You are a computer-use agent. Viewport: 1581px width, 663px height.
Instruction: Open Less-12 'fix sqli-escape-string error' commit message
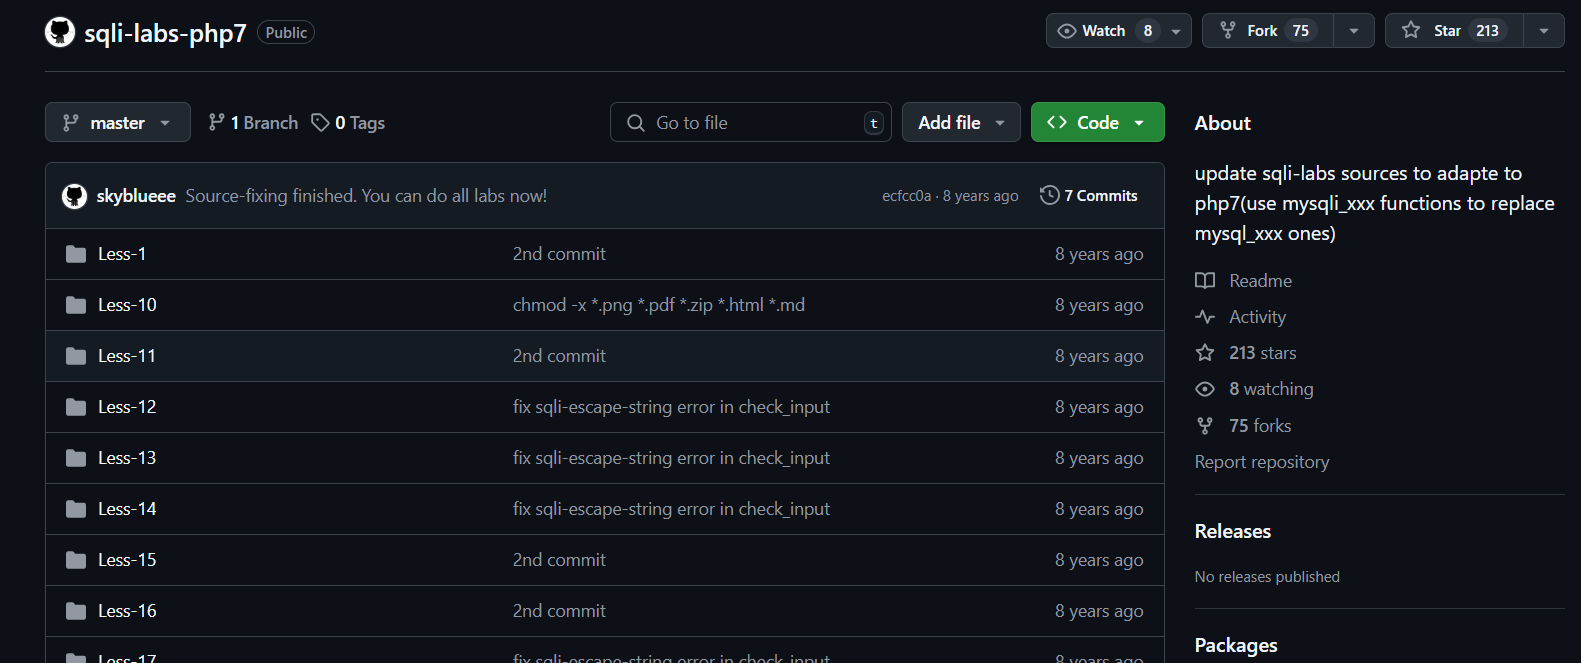[671, 407]
